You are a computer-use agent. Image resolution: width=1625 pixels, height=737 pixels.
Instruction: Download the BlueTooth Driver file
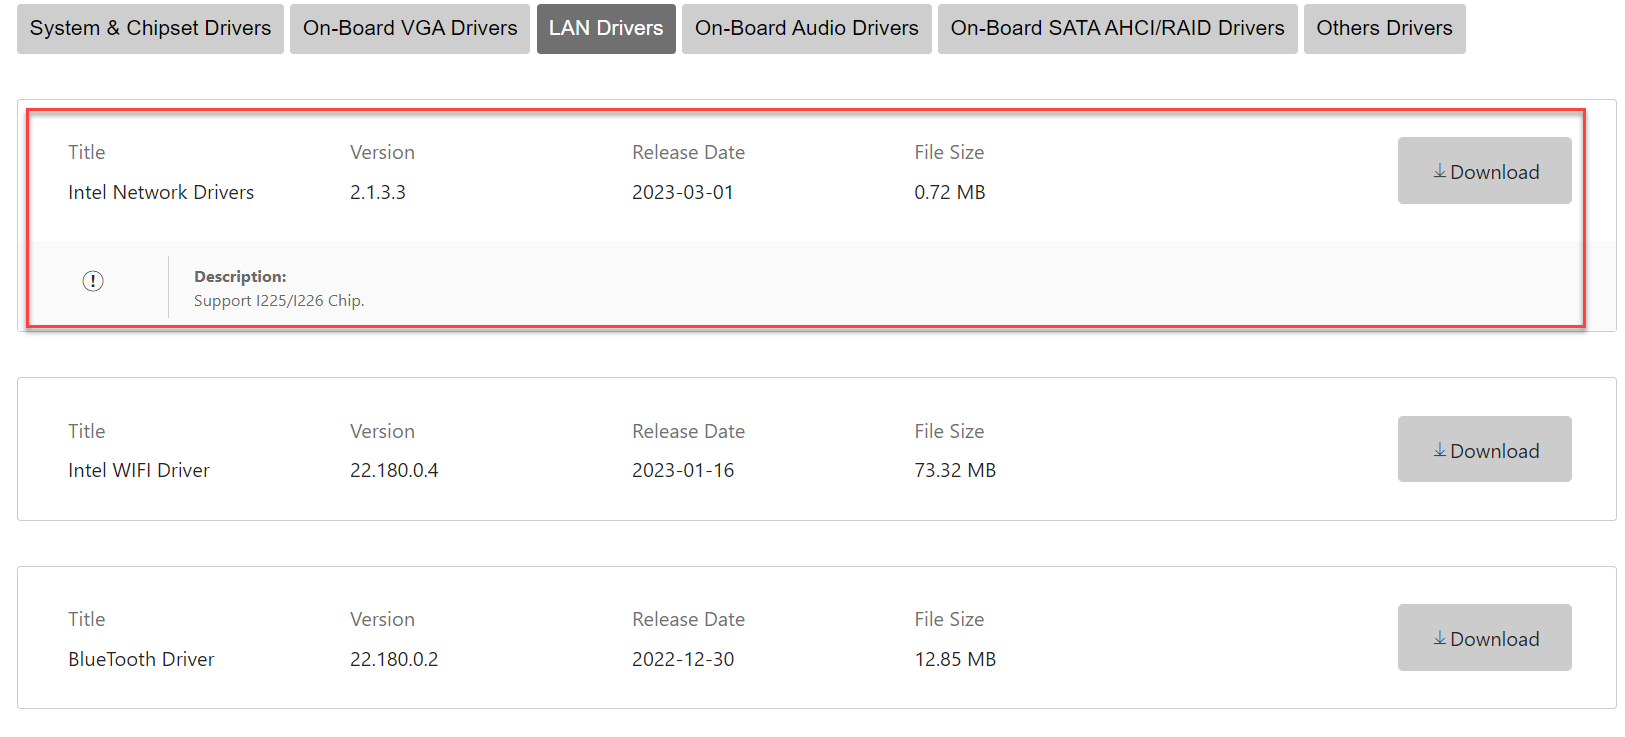(x=1484, y=638)
